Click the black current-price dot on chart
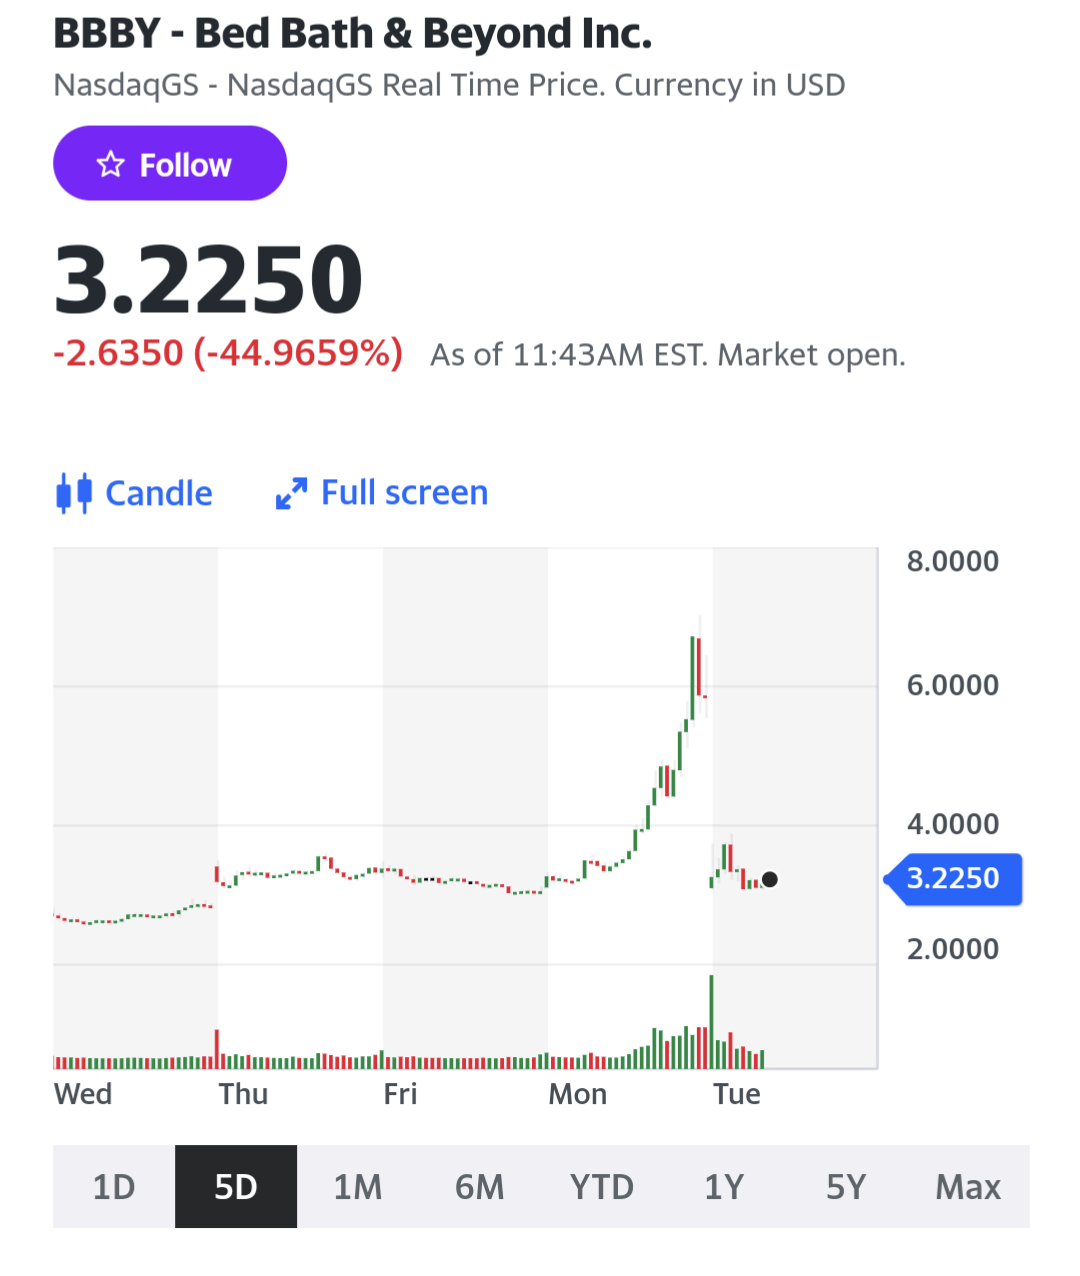1080x1276 pixels. (769, 880)
